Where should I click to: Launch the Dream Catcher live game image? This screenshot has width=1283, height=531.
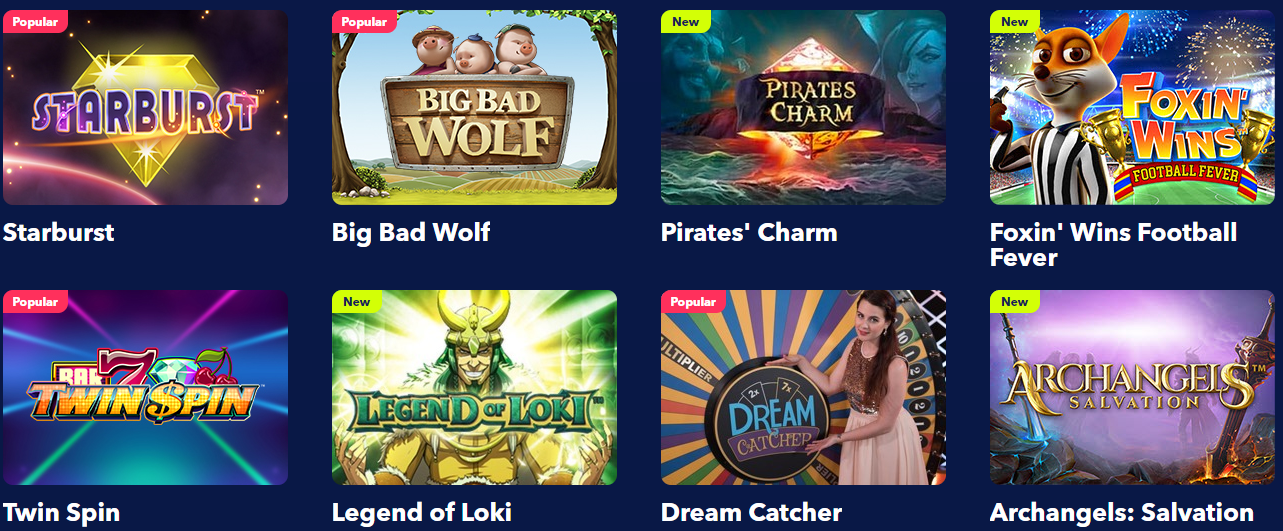[803, 387]
